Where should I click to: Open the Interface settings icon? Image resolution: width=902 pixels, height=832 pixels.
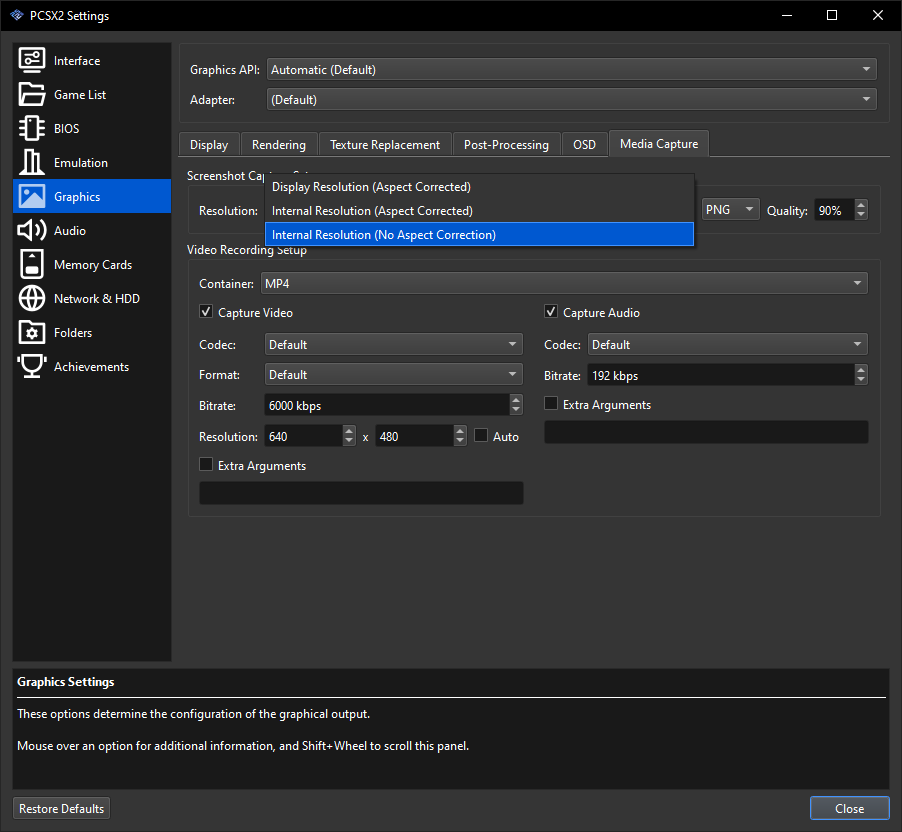32,60
